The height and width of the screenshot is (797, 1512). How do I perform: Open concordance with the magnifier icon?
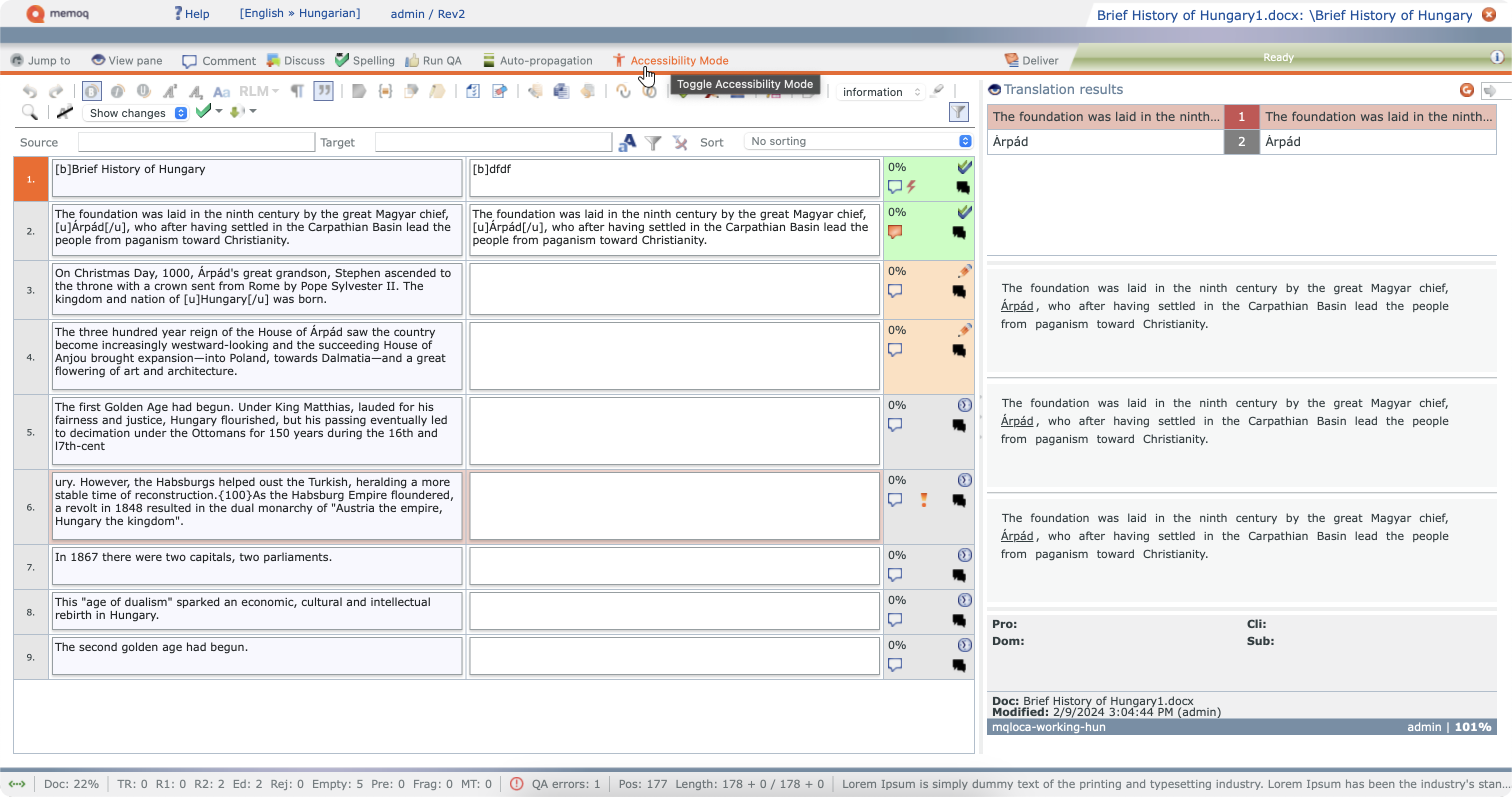[30, 112]
